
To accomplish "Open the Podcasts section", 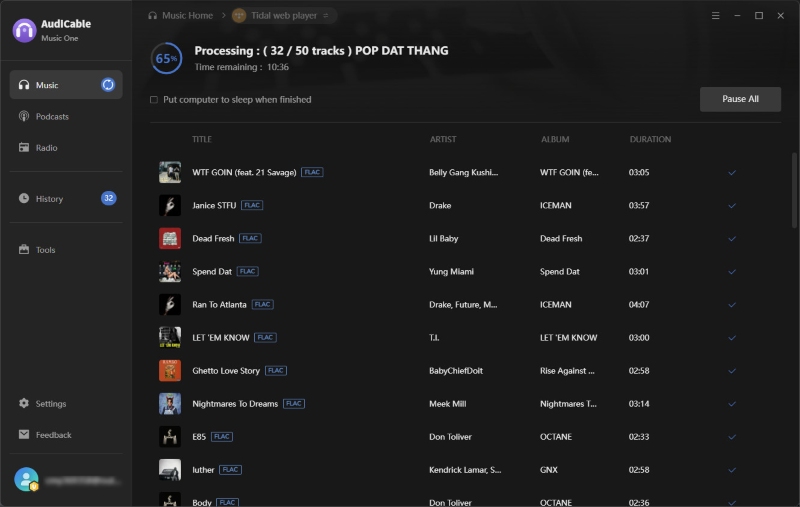I will [x=66, y=116].
